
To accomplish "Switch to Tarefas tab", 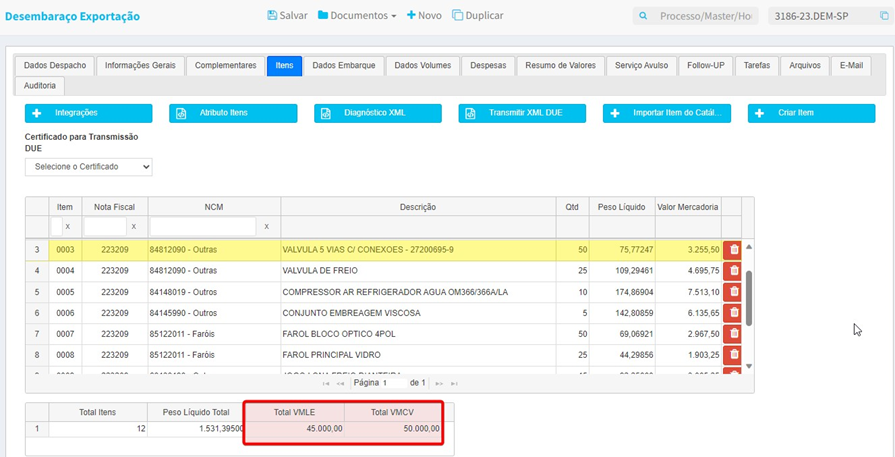I will [x=757, y=66].
